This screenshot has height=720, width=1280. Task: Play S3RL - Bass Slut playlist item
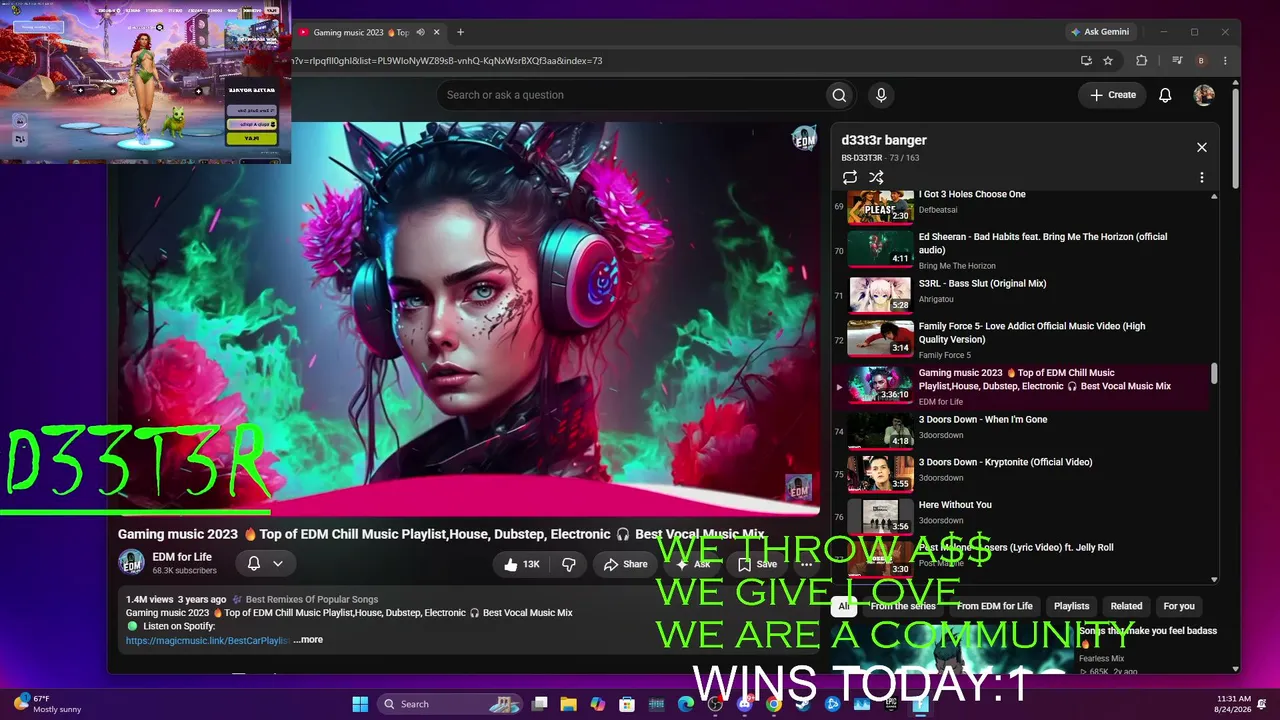click(1020, 294)
